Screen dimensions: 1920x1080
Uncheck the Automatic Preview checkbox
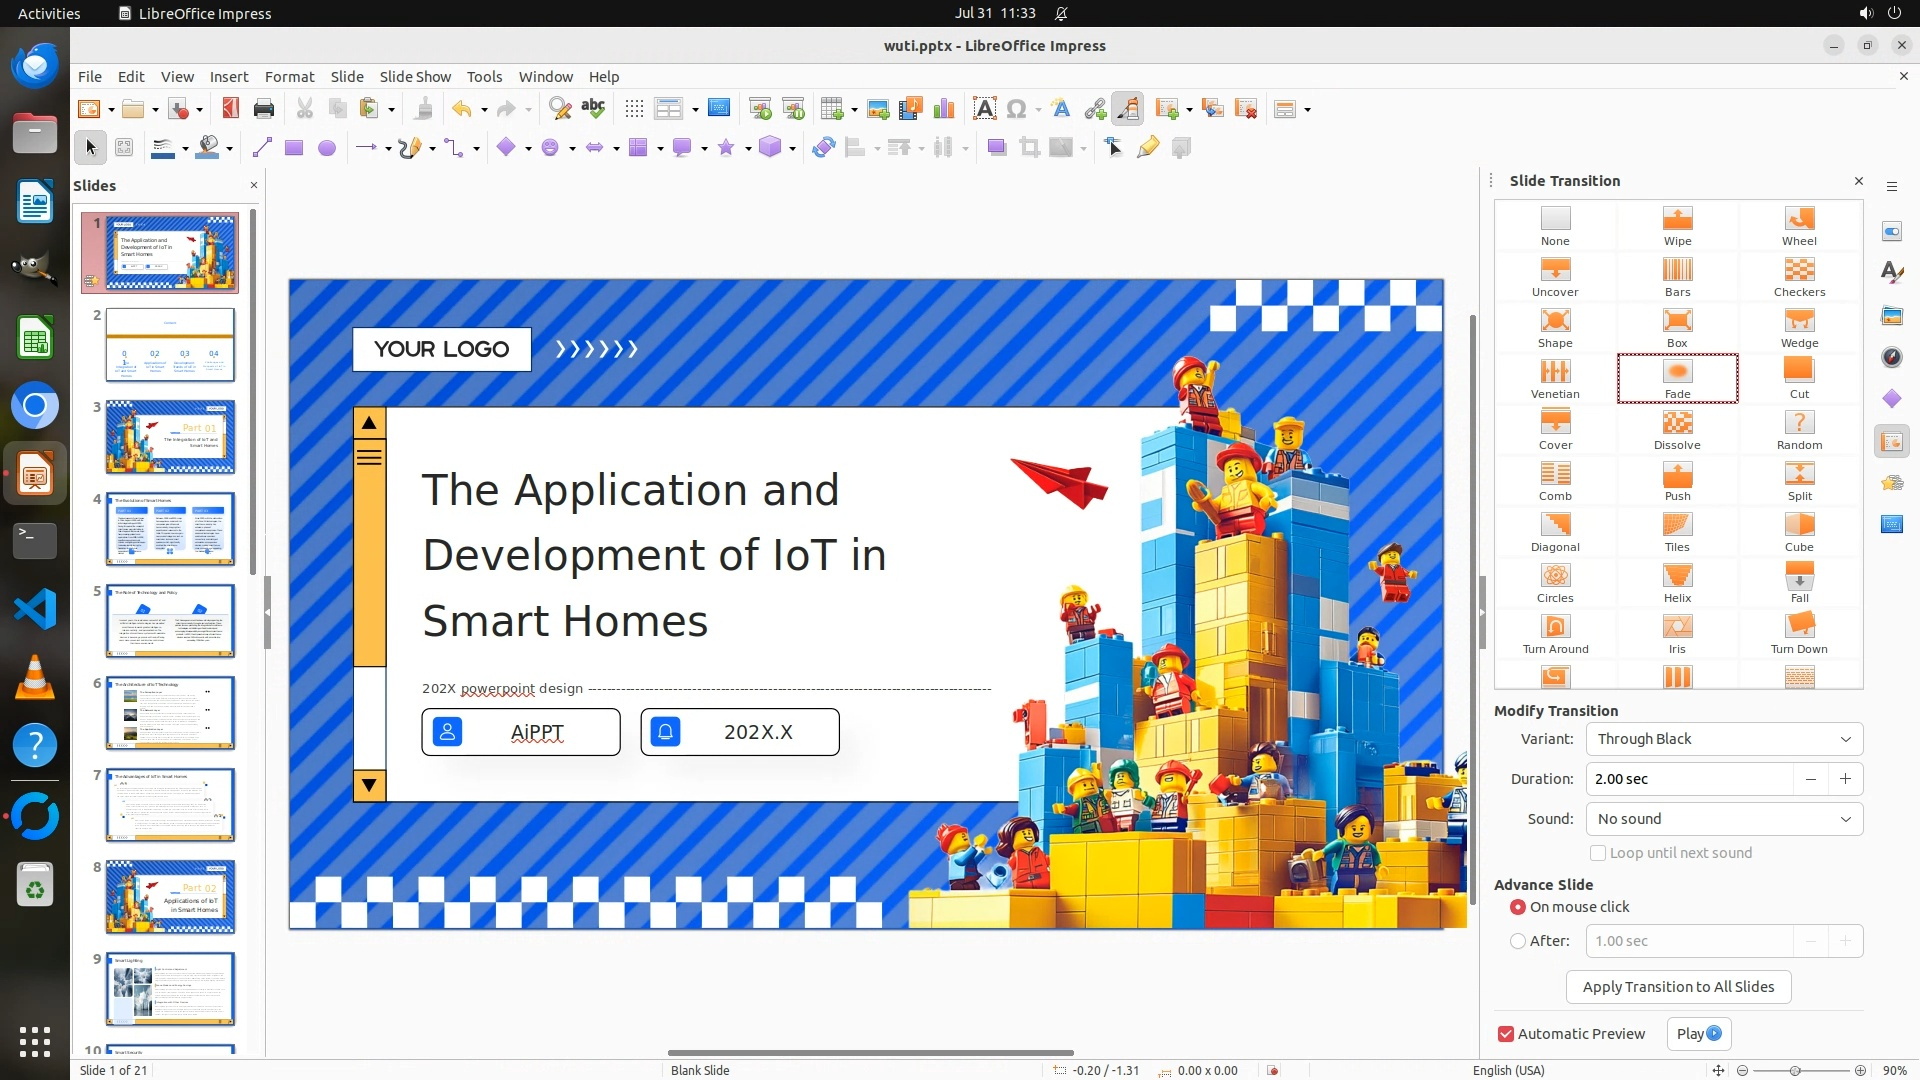click(x=1506, y=1034)
